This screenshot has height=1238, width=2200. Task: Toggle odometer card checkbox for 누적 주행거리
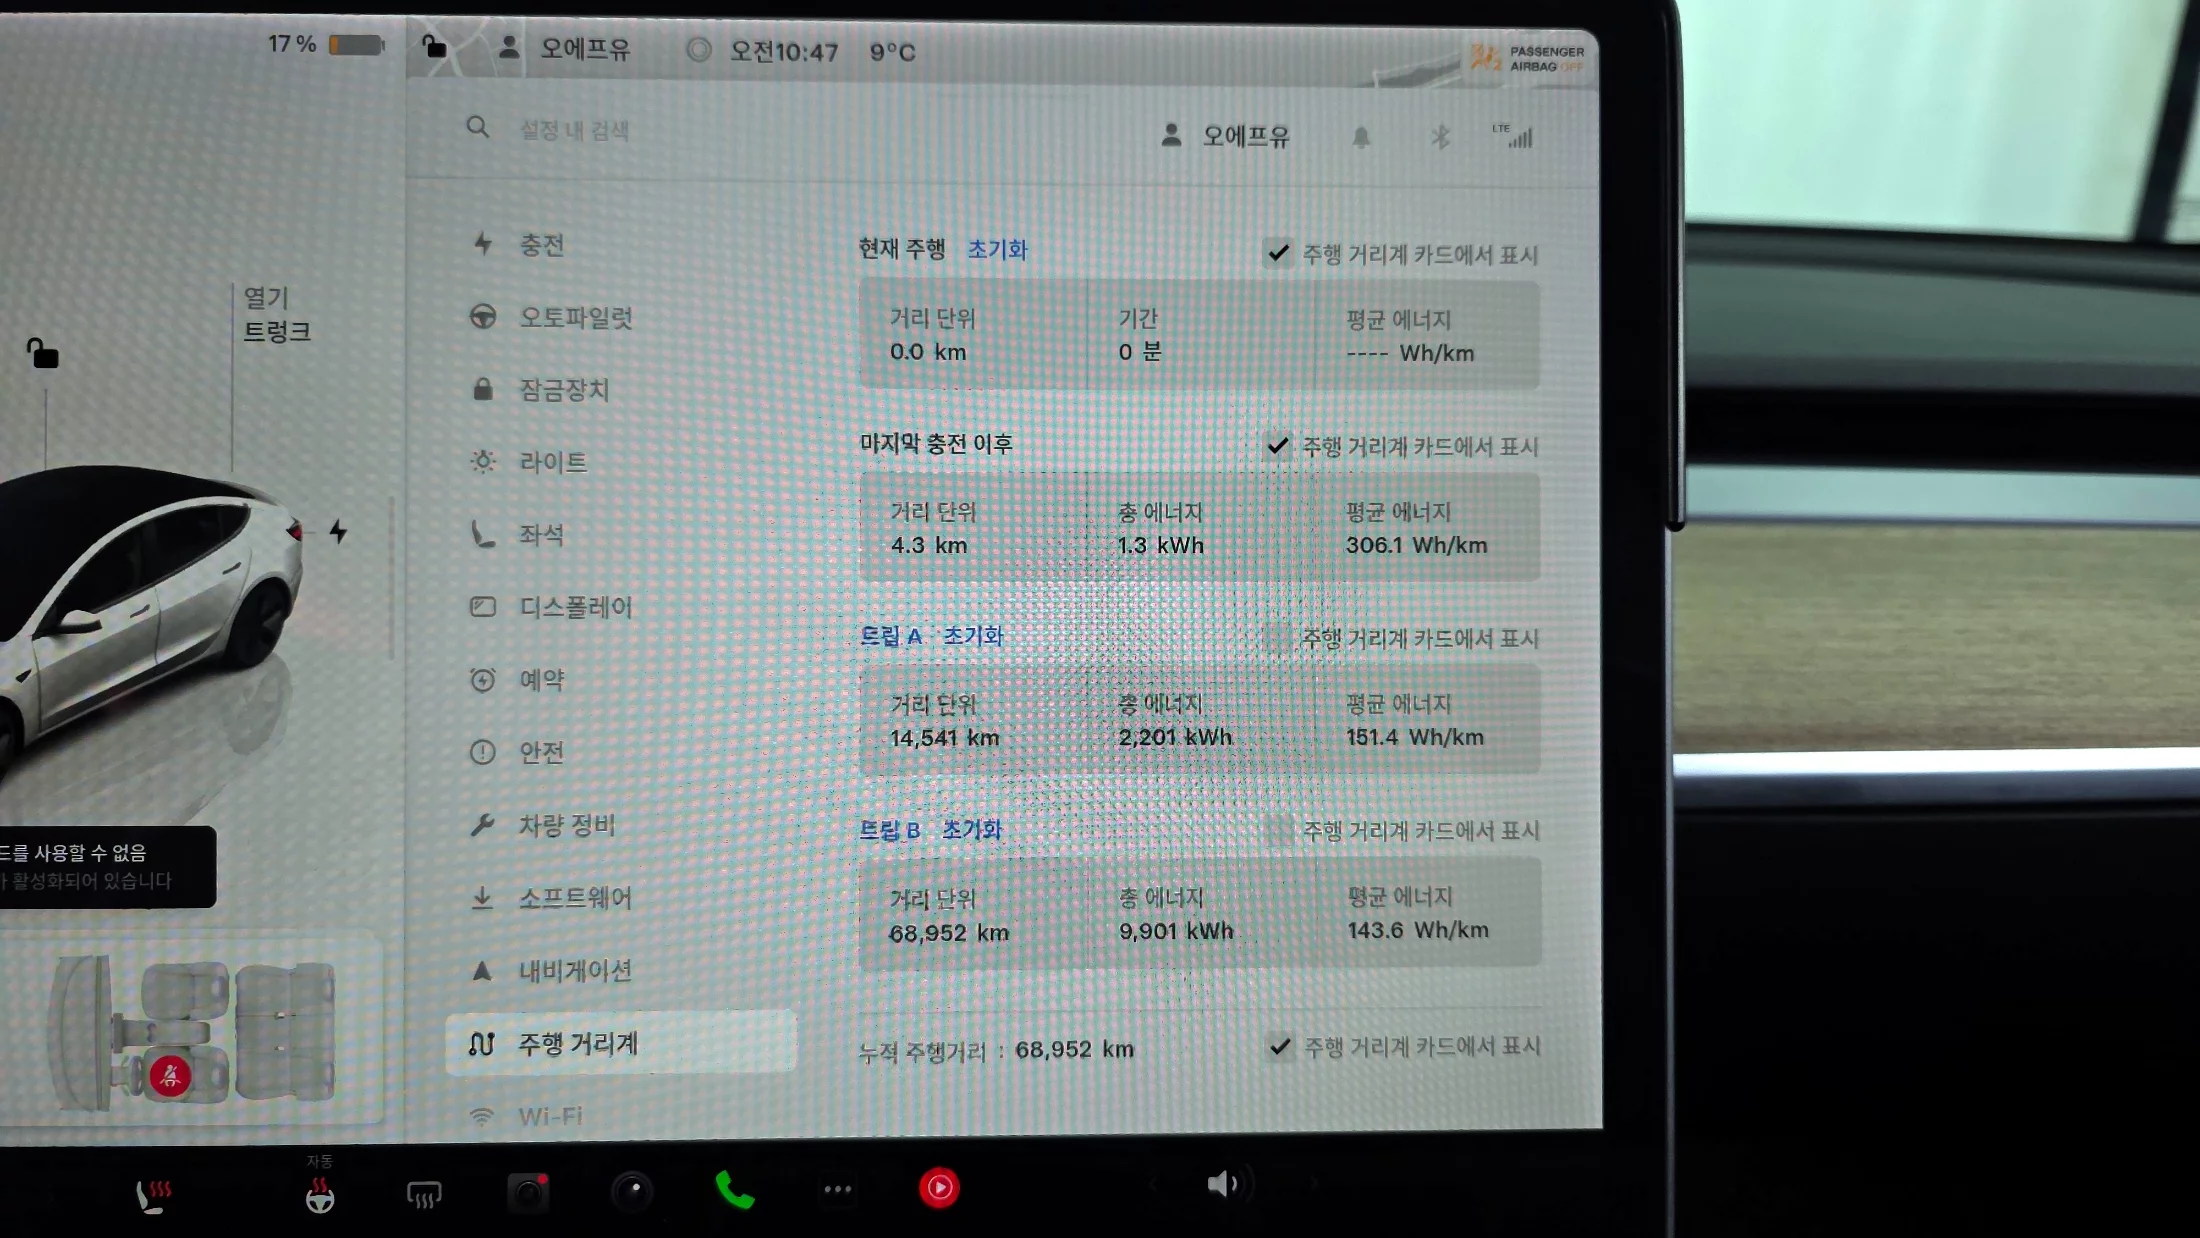point(1280,1046)
